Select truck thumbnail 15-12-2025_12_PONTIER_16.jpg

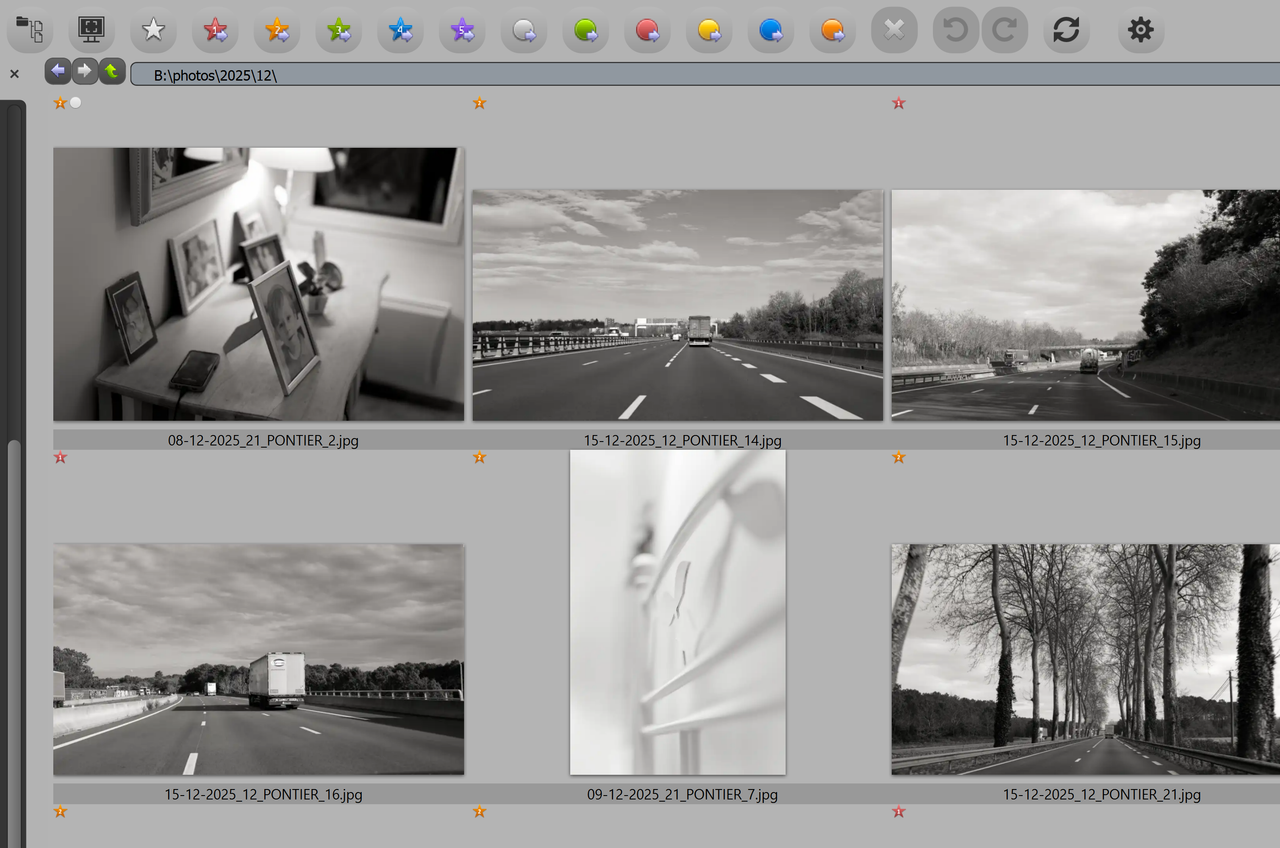point(259,659)
